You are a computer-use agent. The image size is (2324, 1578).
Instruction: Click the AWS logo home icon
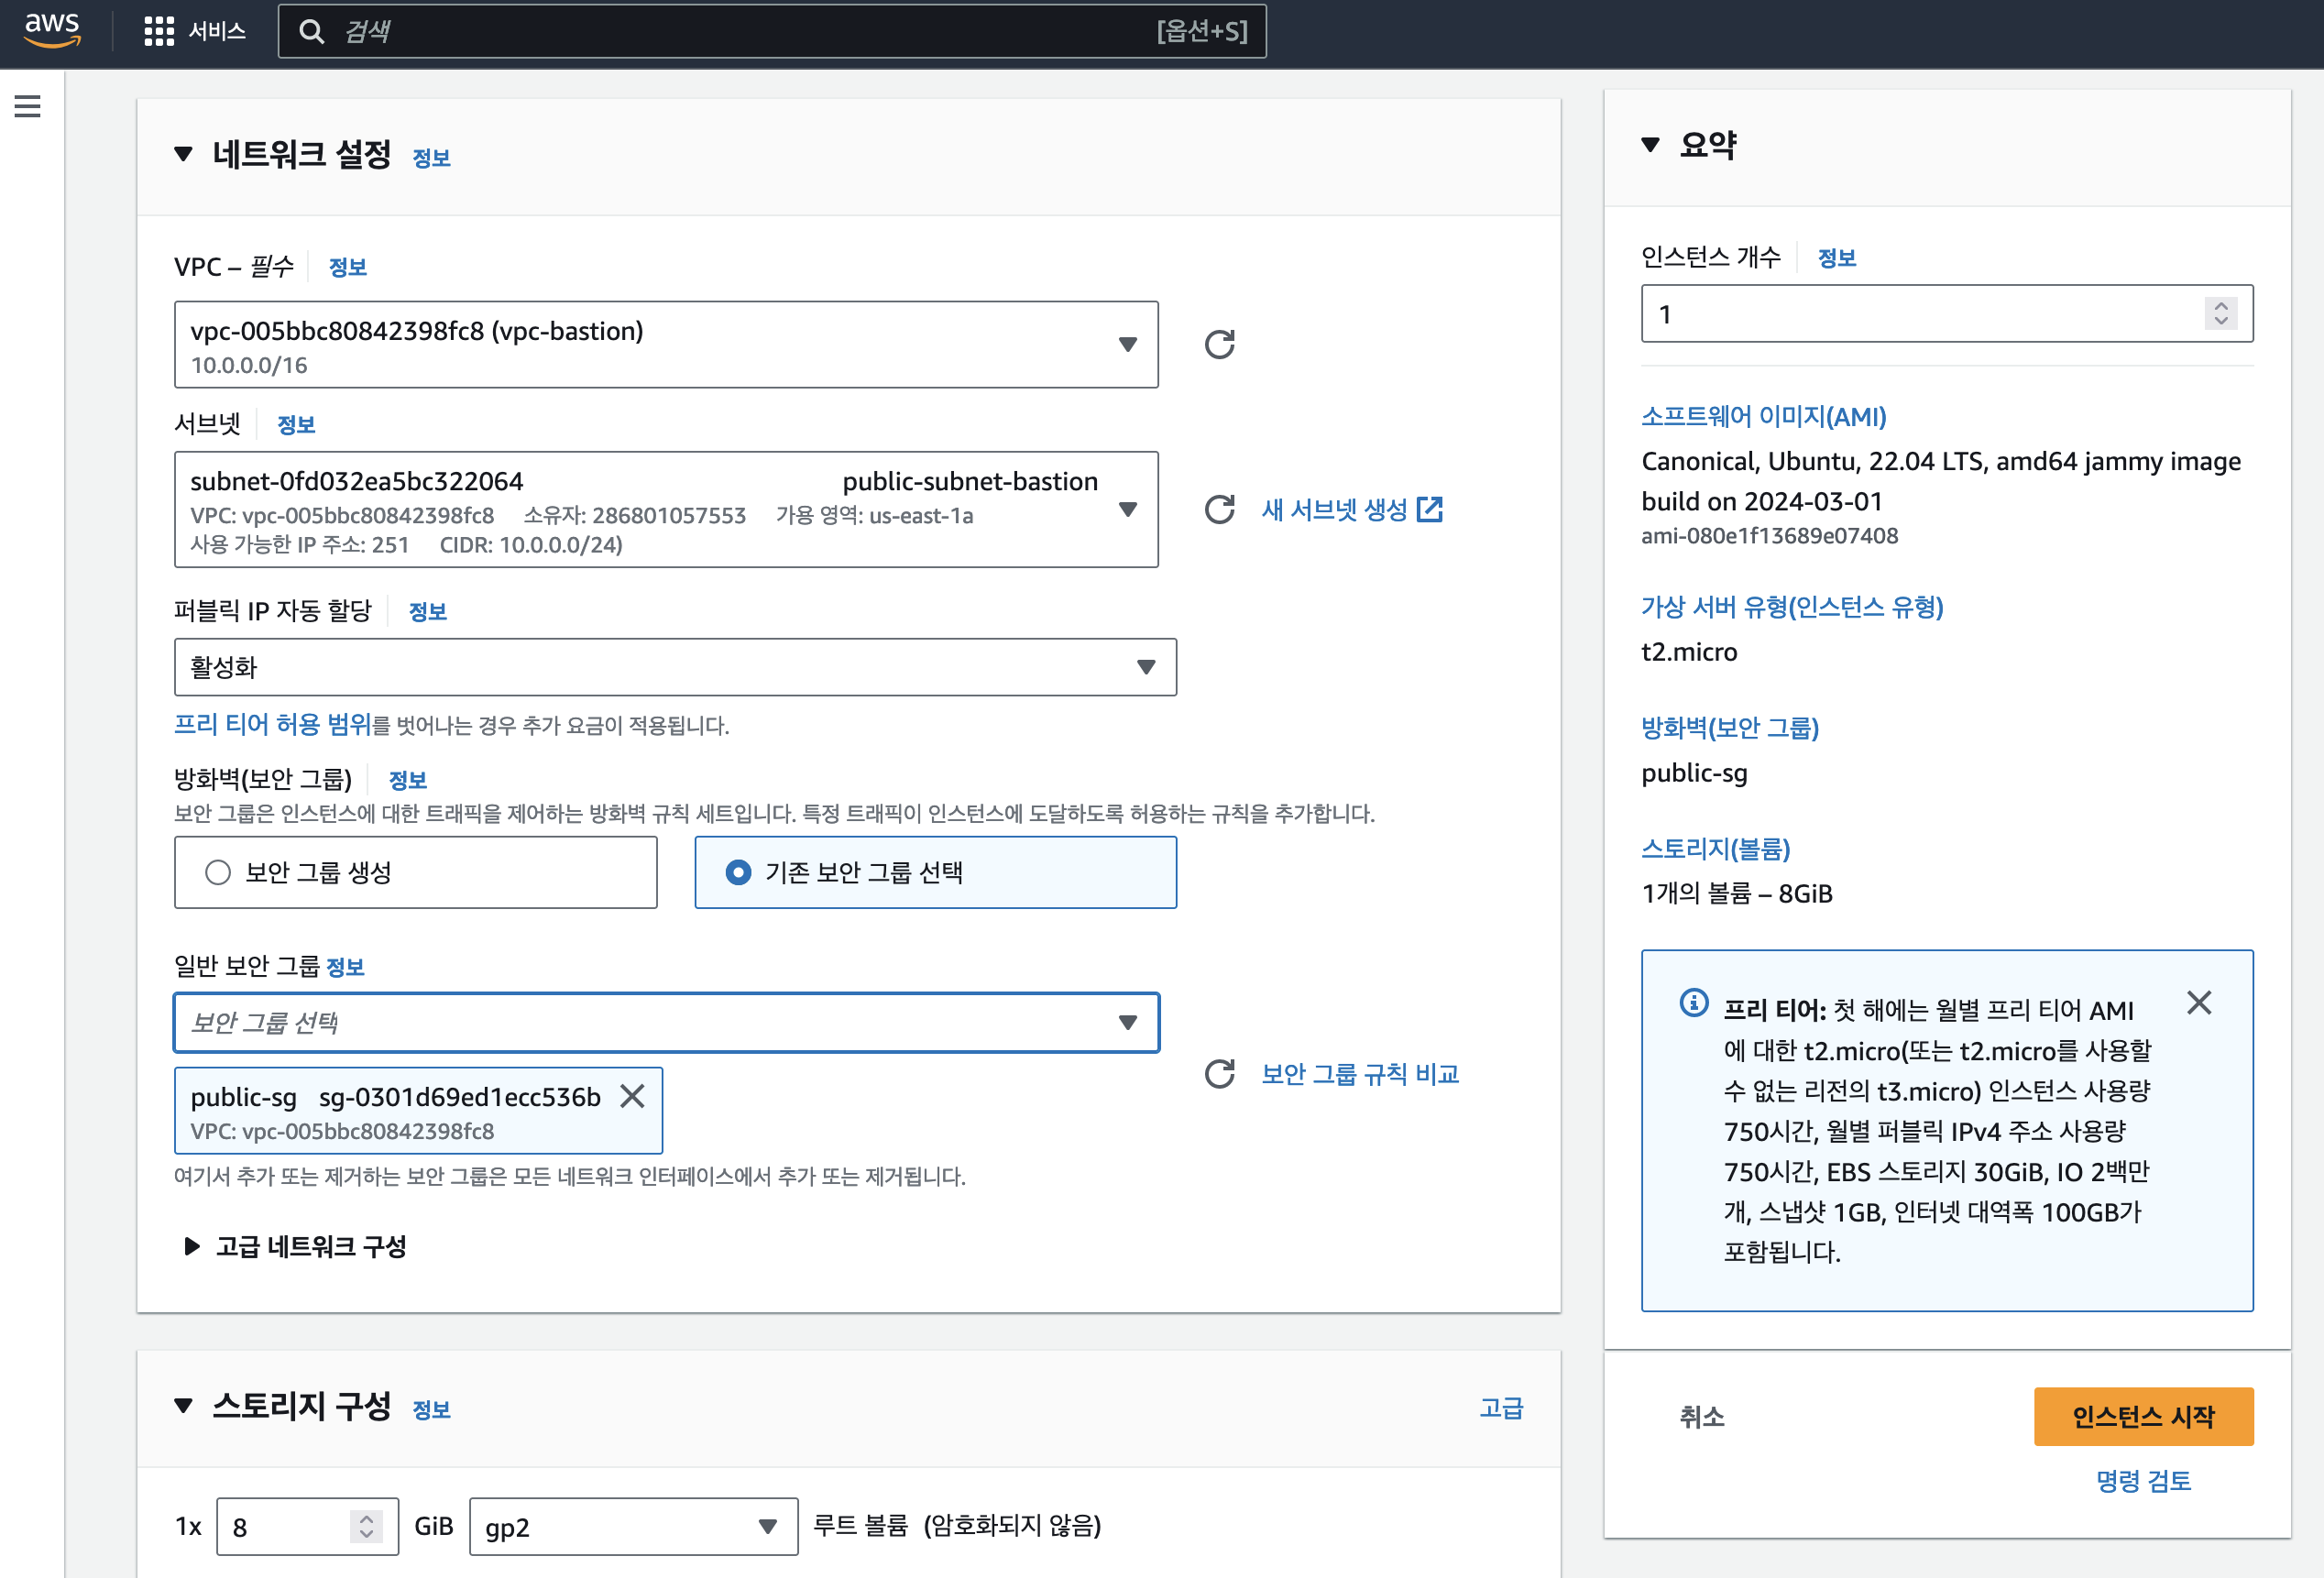52,30
